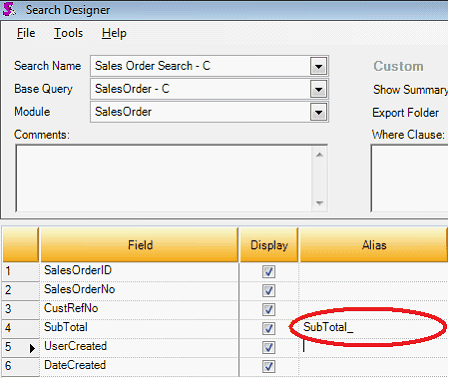Uncheck Display for SalesOrderID

point(268,271)
